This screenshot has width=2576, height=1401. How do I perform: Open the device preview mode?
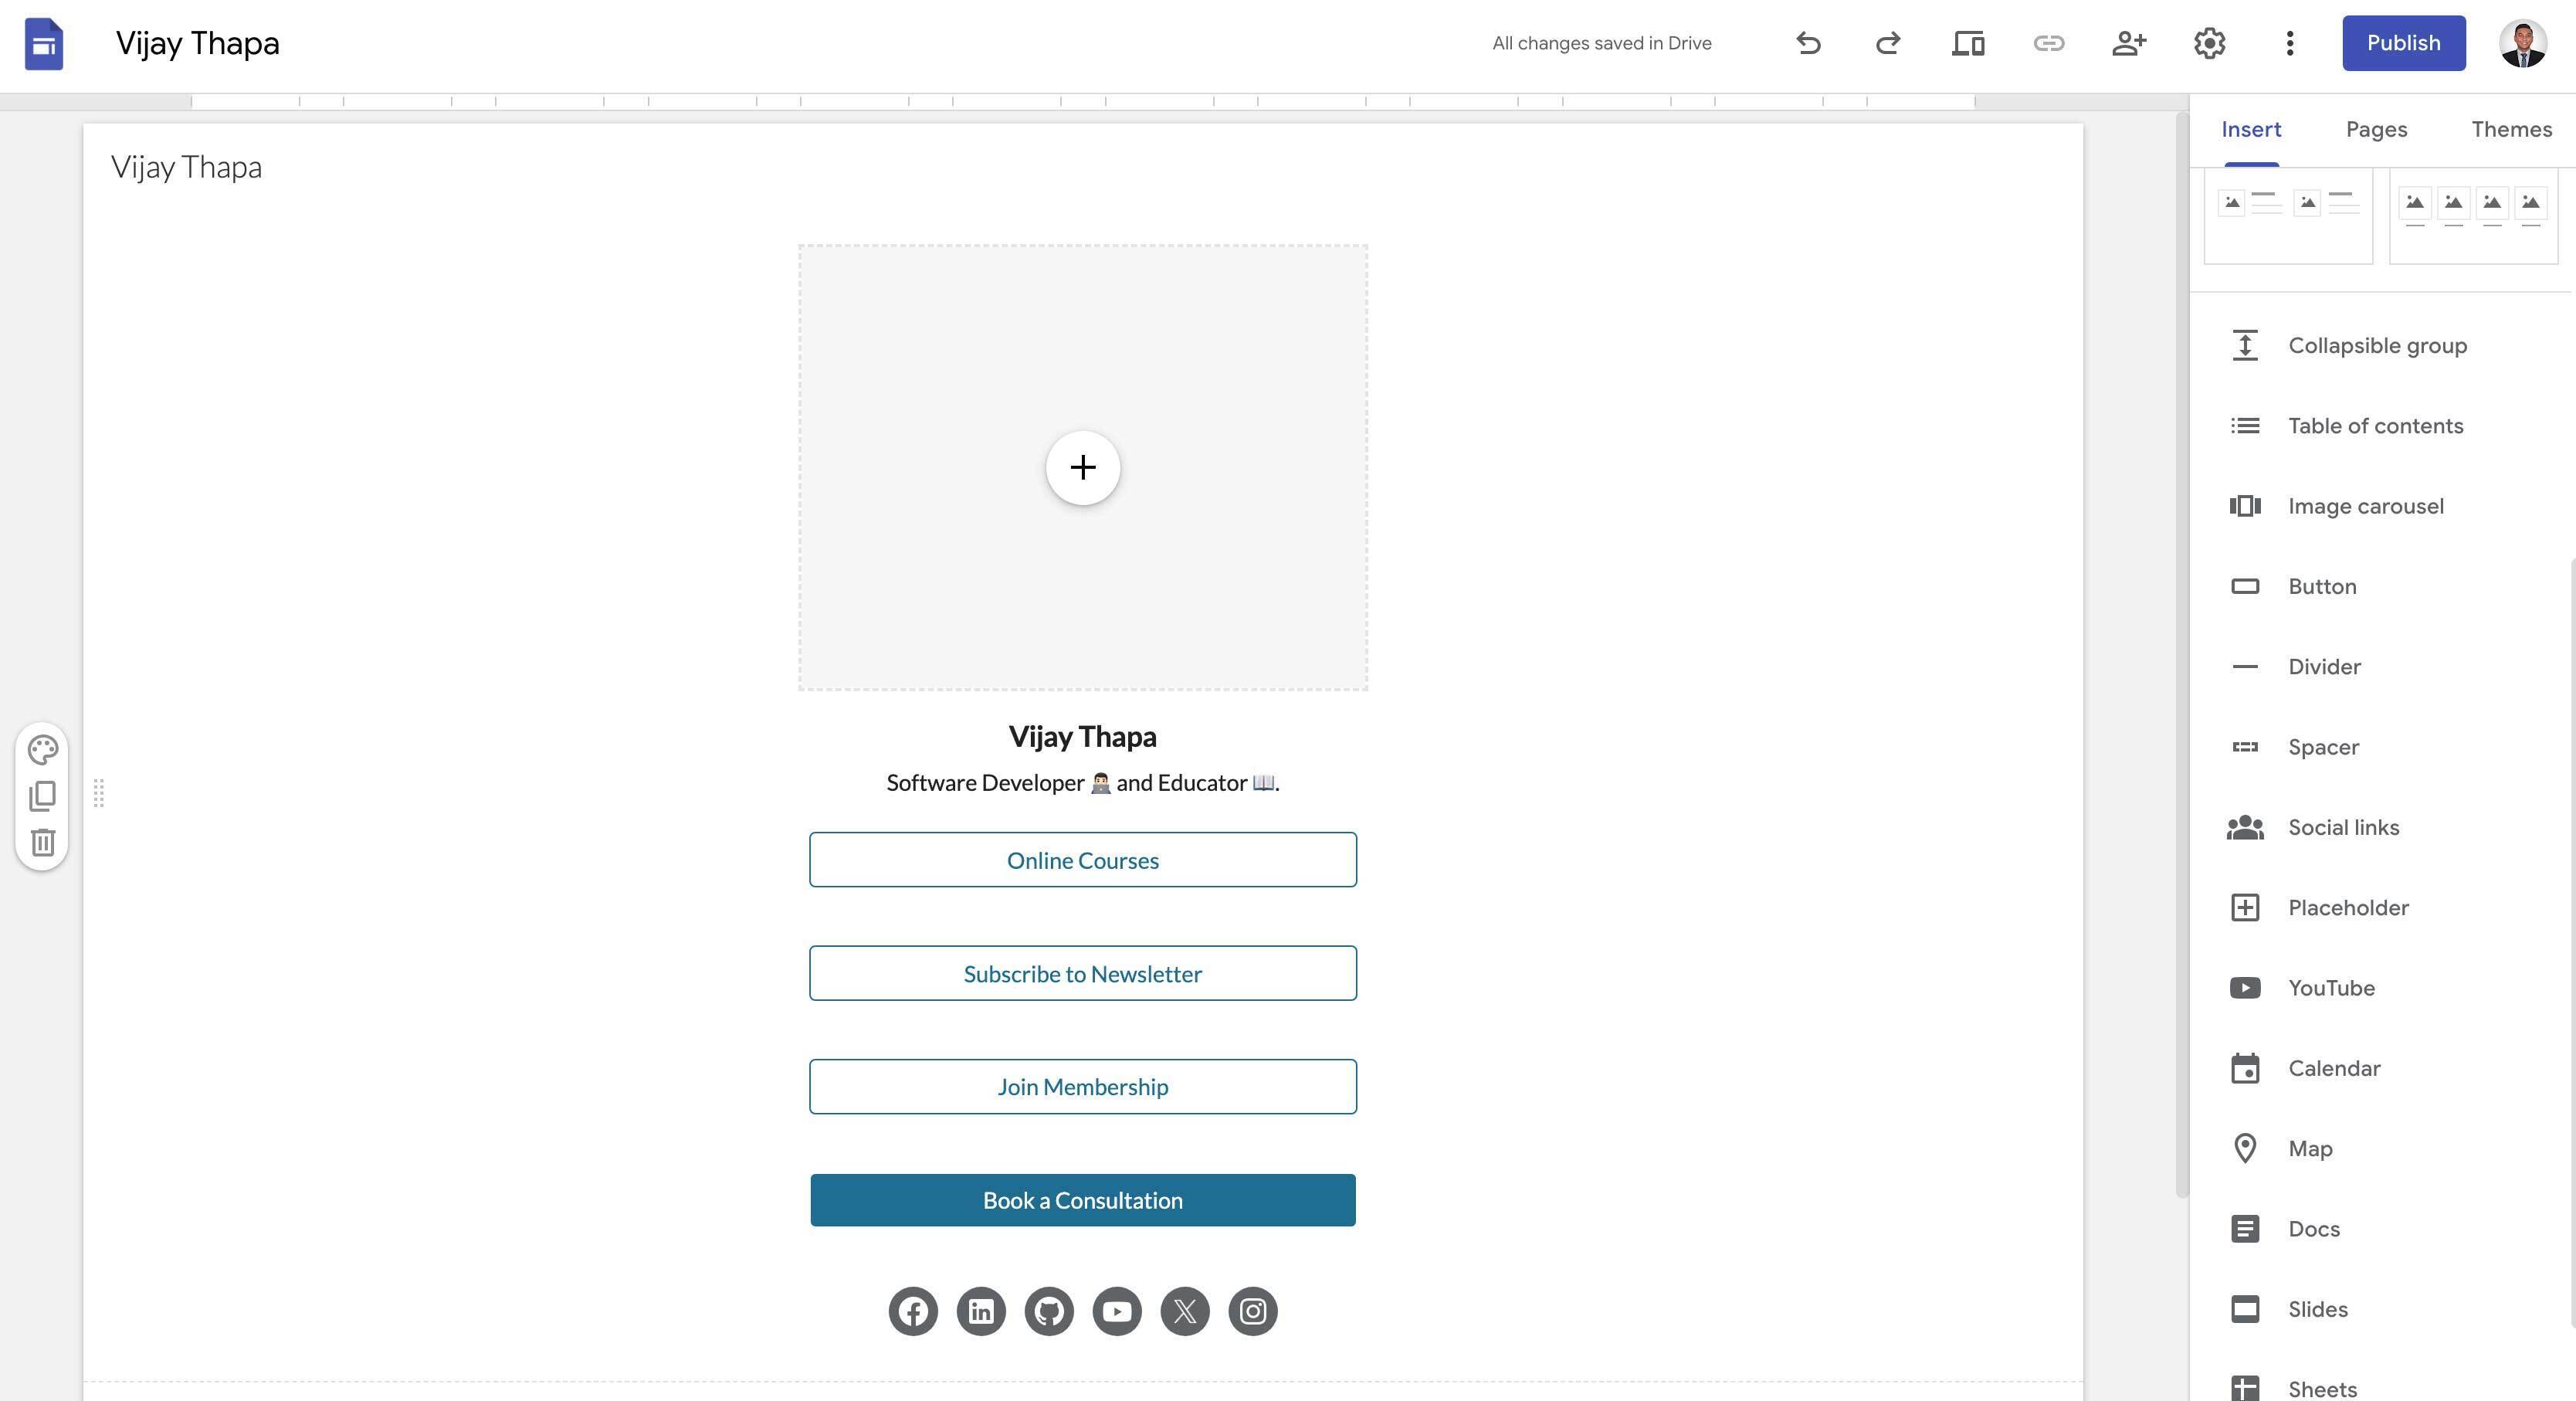tap(1968, 43)
